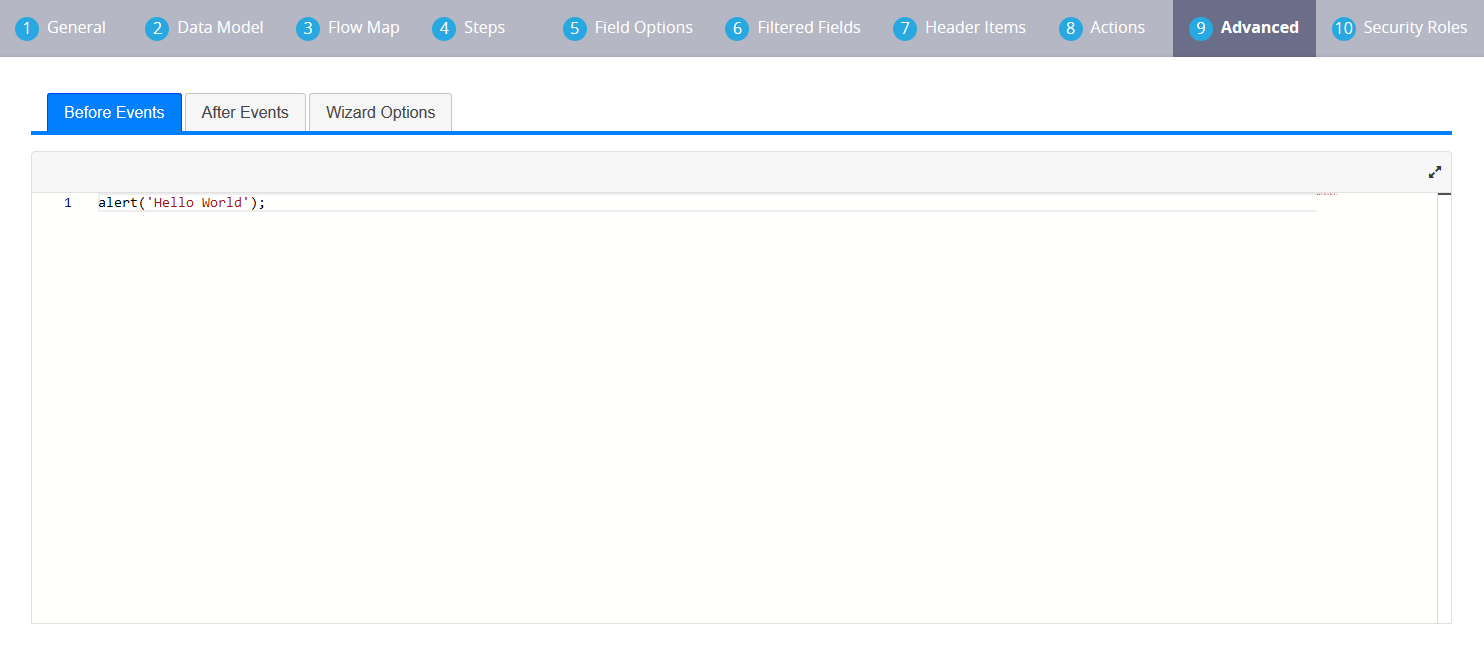1484x660 pixels.
Task: Click the step 2 circle badge
Action: [157, 29]
